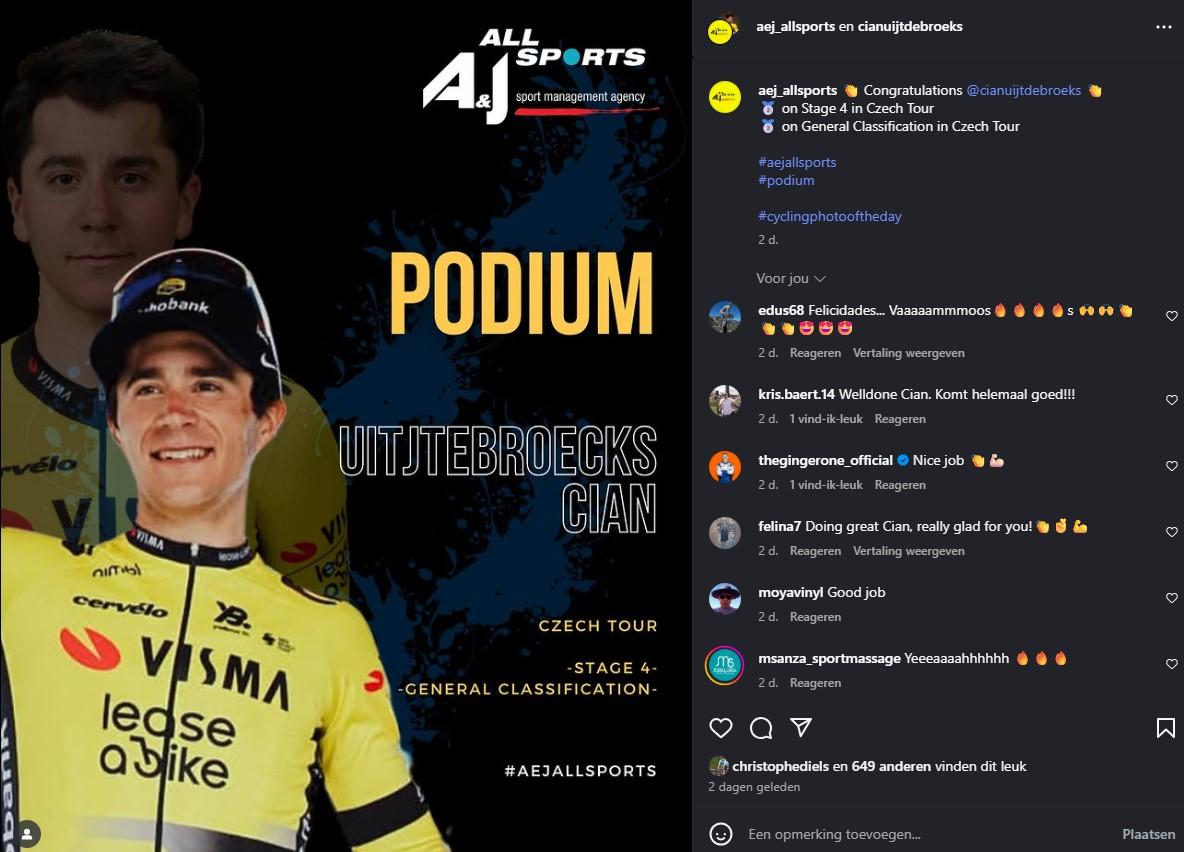View the list of 649 other likers
1184x852 pixels.
(891, 766)
